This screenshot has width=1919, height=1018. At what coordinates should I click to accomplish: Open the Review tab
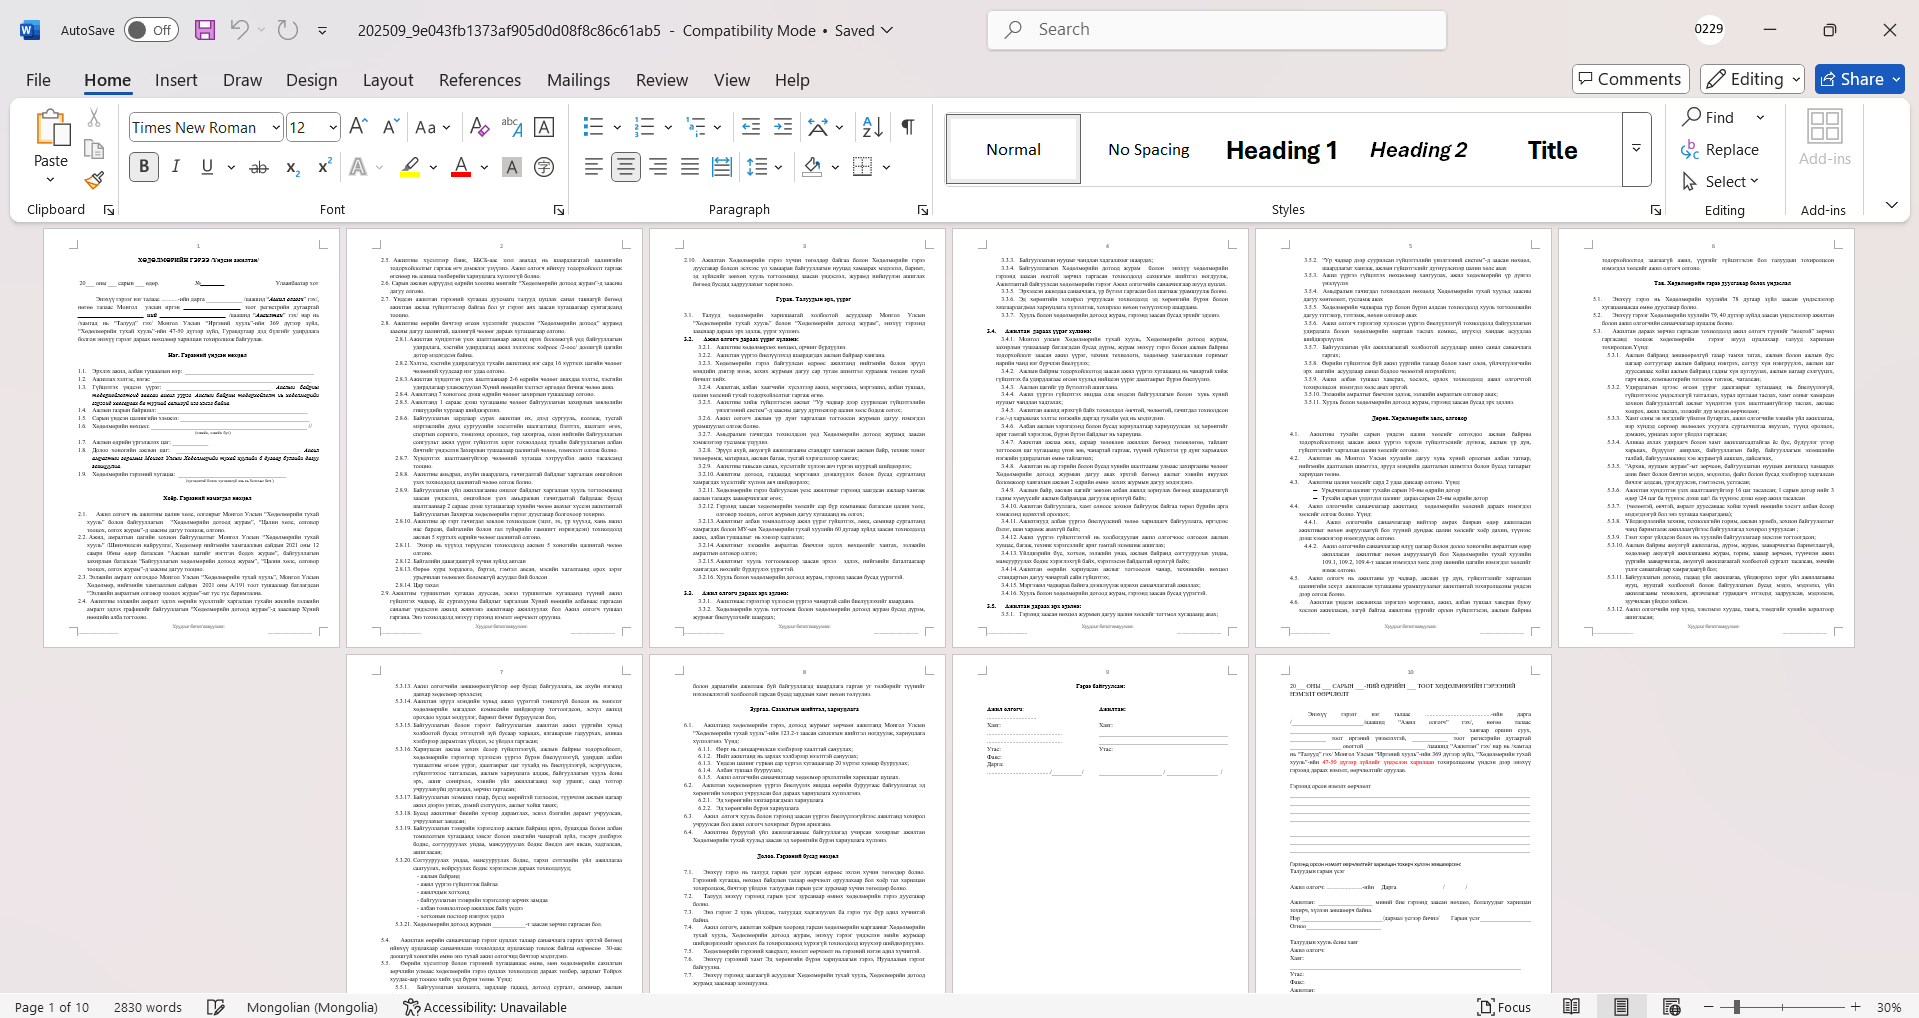pos(662,80)
